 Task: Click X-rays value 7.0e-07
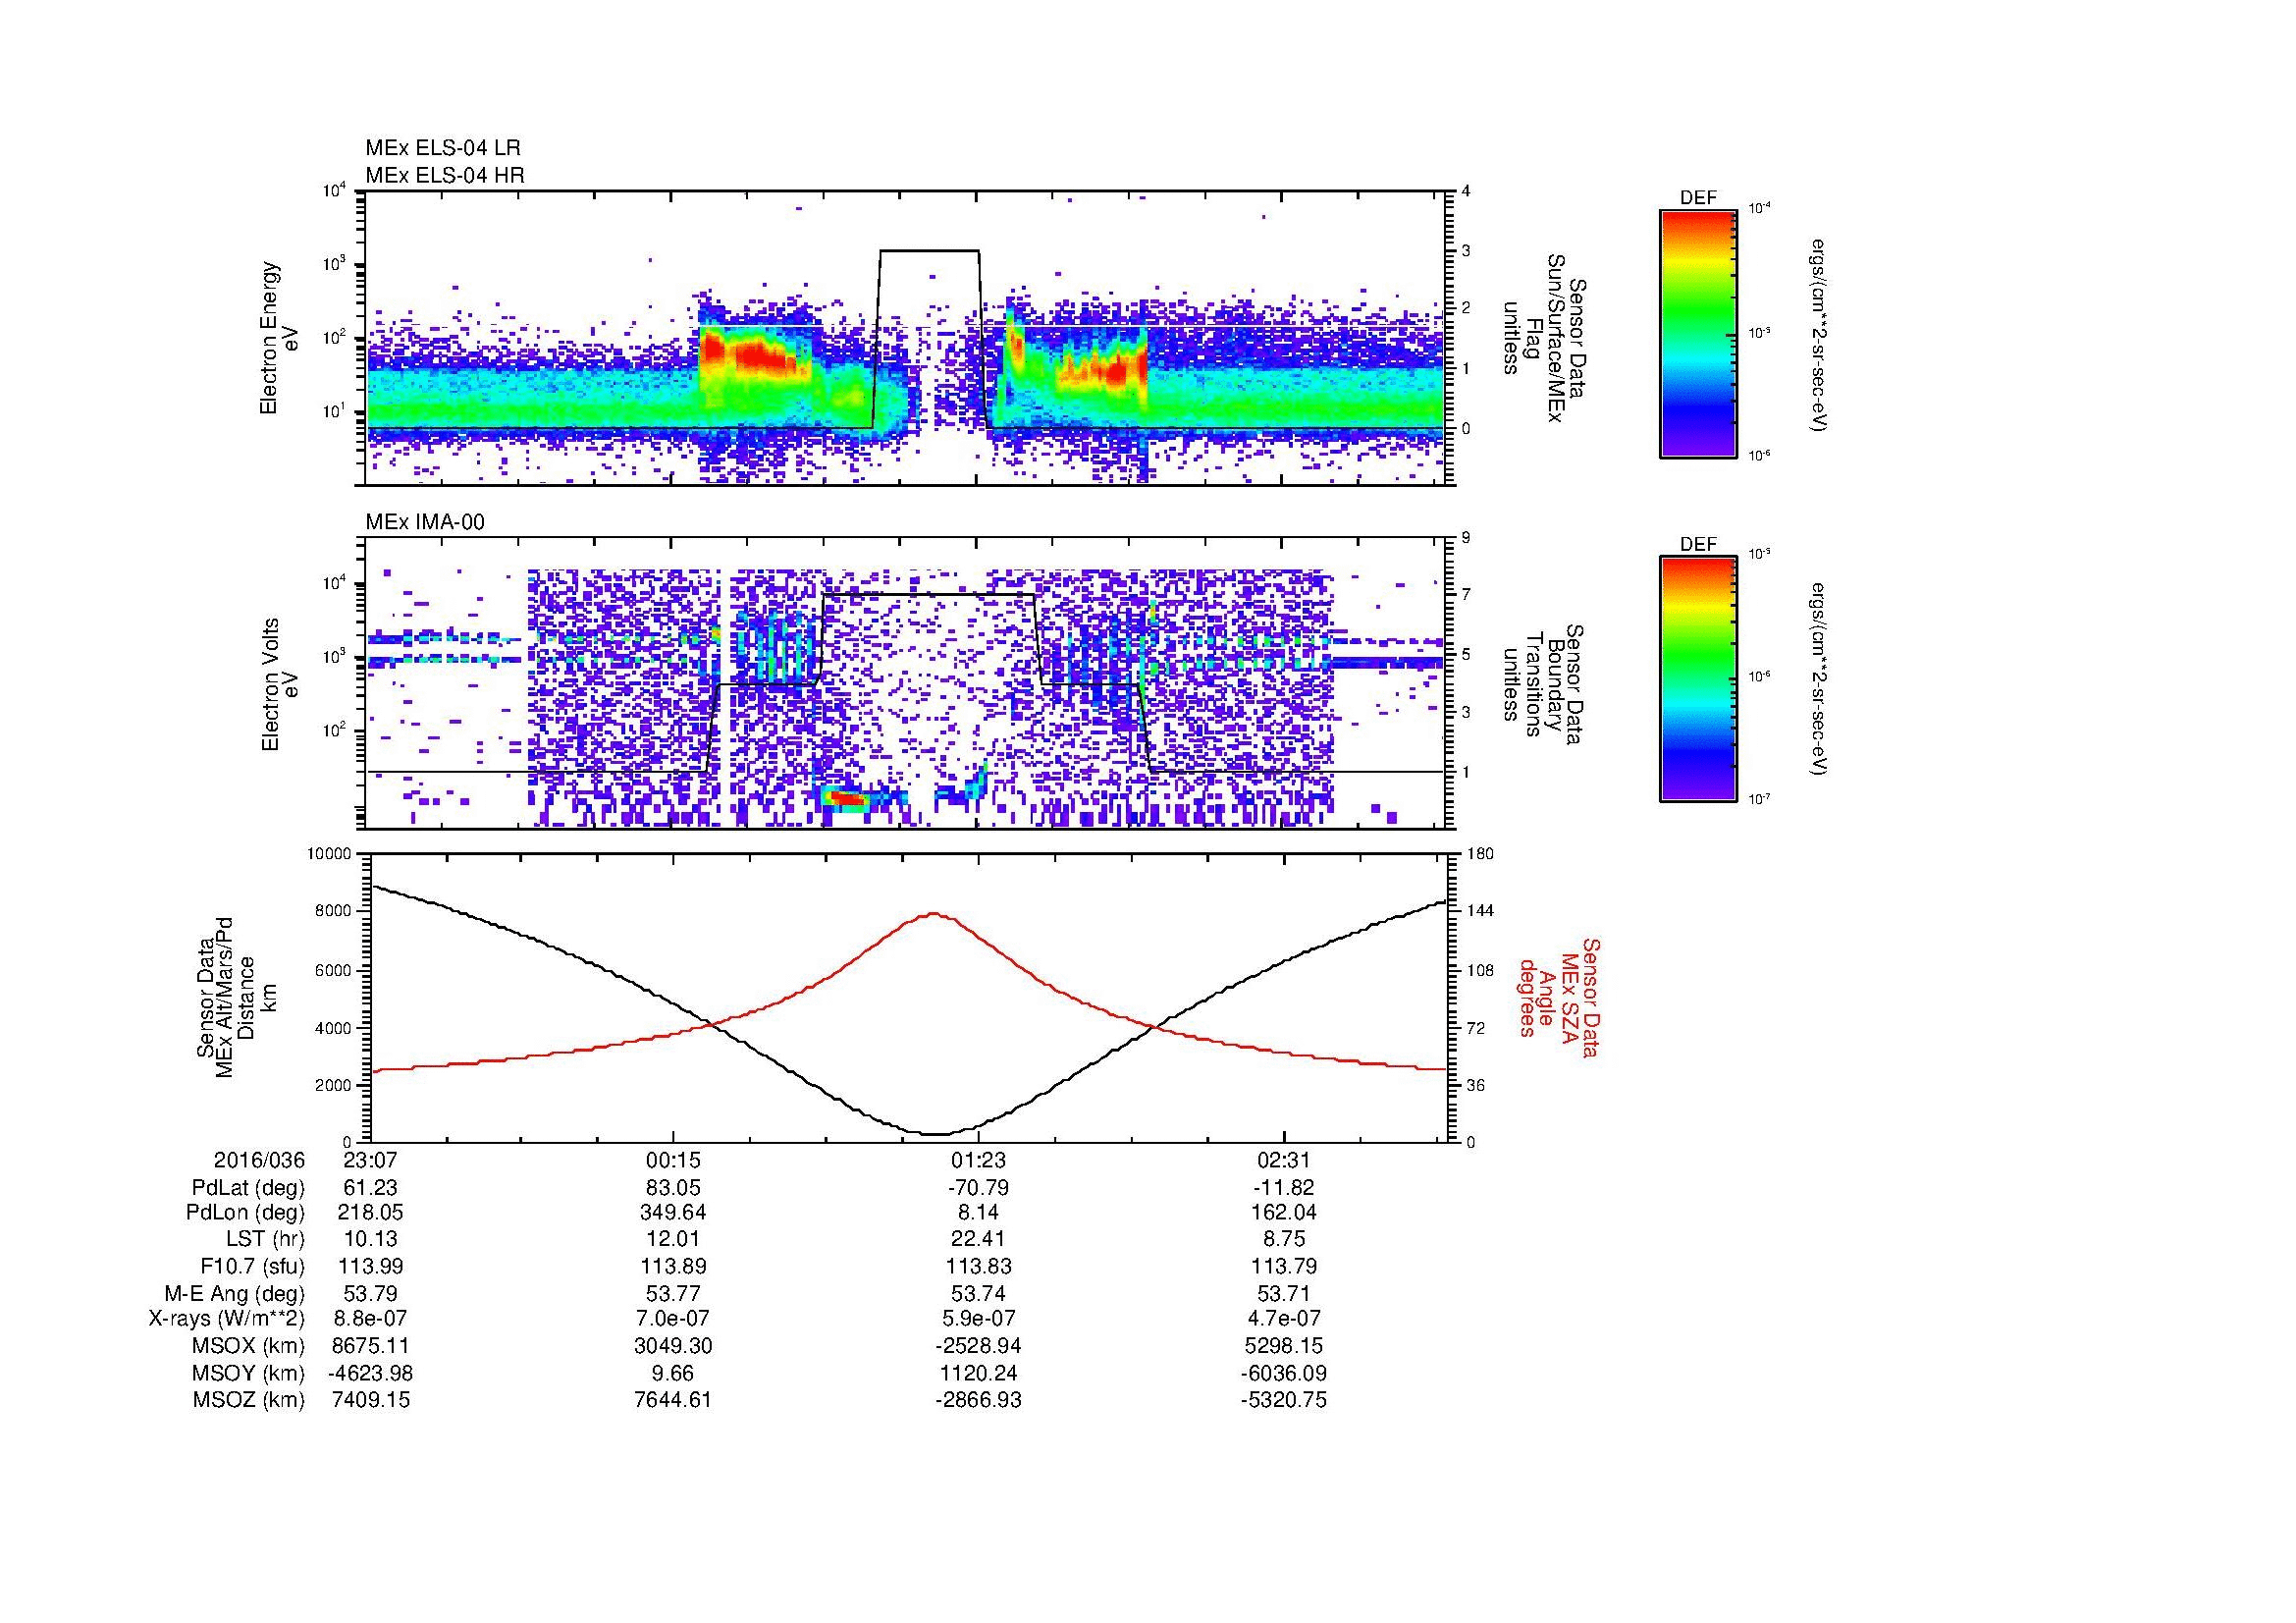click(675, 1319)
